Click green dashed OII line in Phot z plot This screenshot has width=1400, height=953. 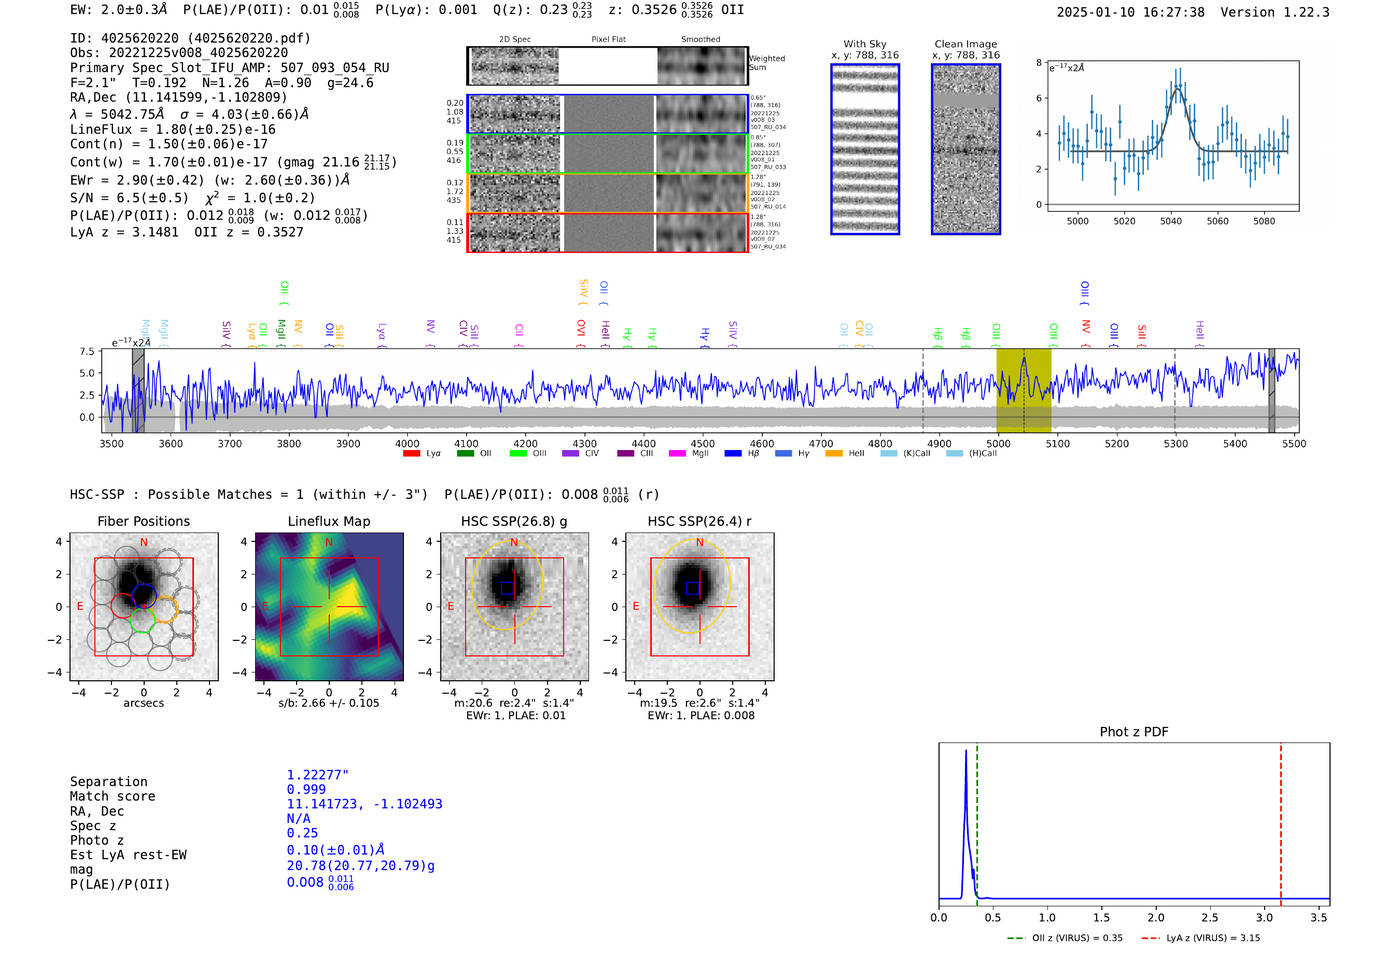(x=977, y=820)
